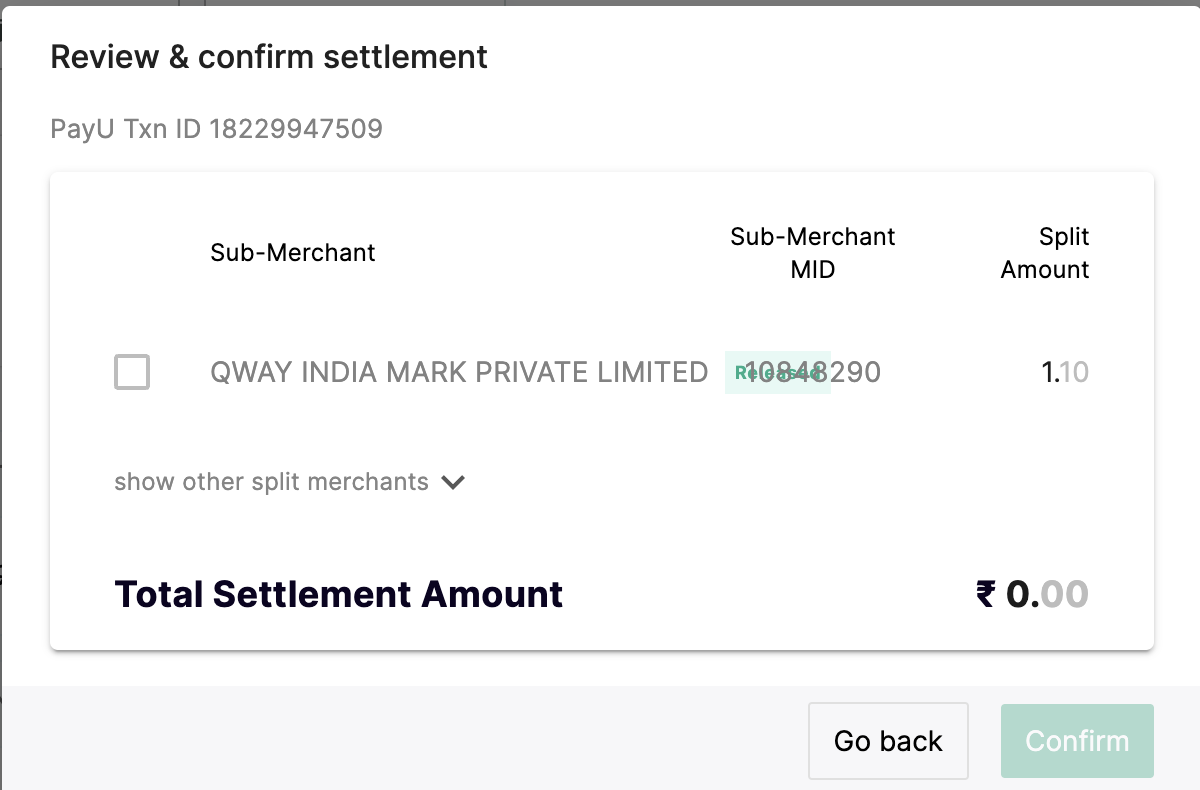The height and width of the screenshot is (790, 1200).
Task: Click the Split Amount column header
Action: (1045, 253)
